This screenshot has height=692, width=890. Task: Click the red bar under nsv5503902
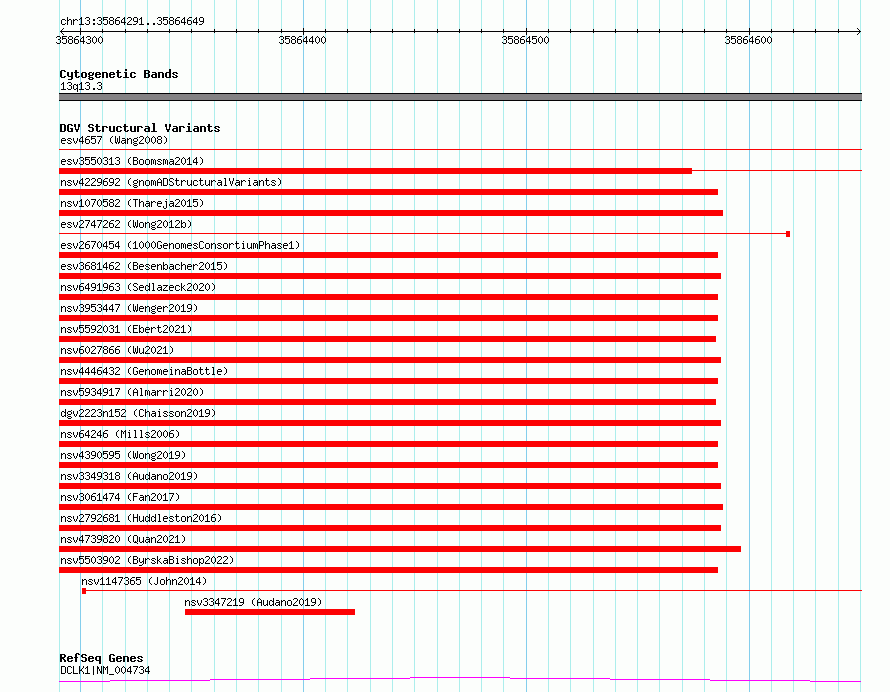tap(388, 570)
